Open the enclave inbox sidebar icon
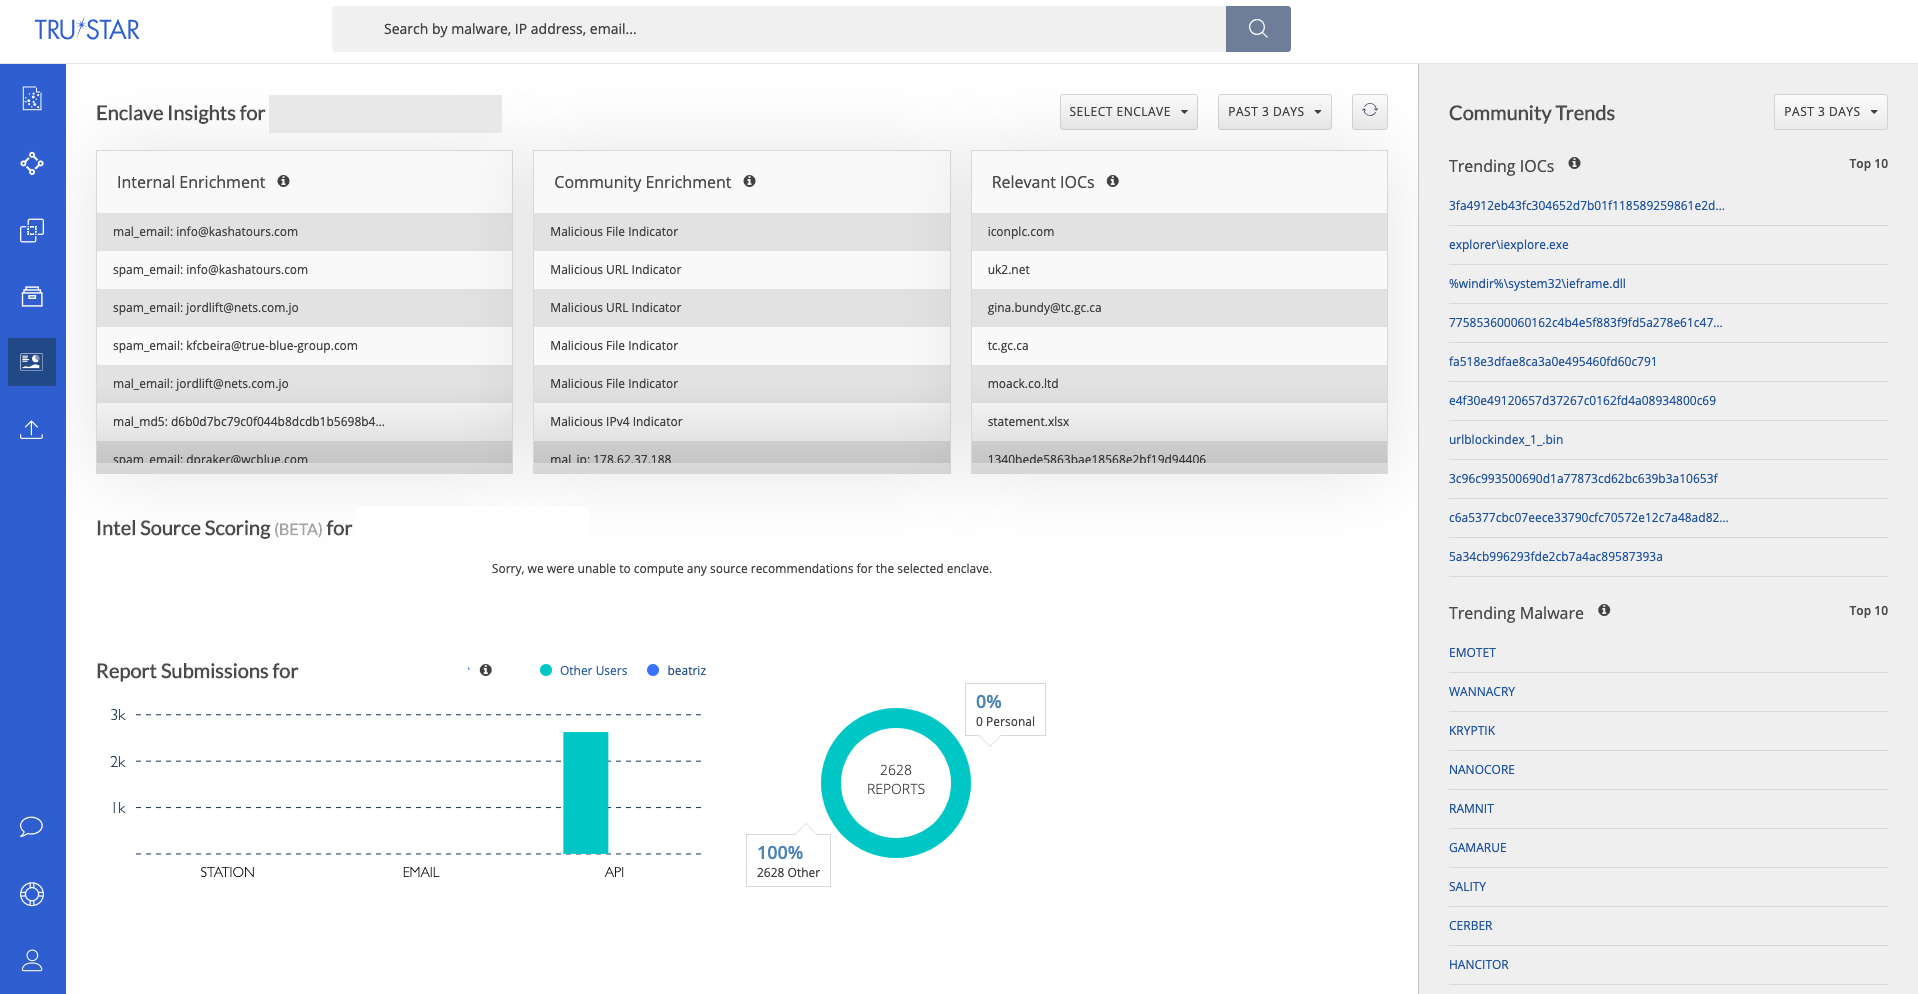Viewport: 1918px width, 994px height. click(x=32, y=297)
